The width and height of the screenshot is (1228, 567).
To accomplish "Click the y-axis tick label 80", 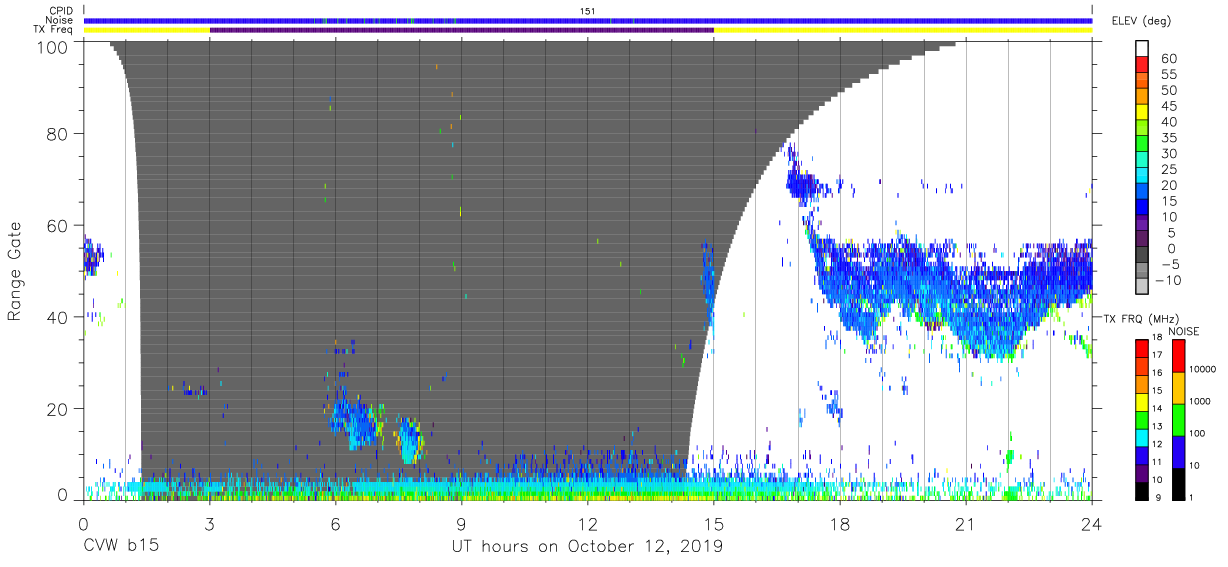I will (x=58, y=134).
